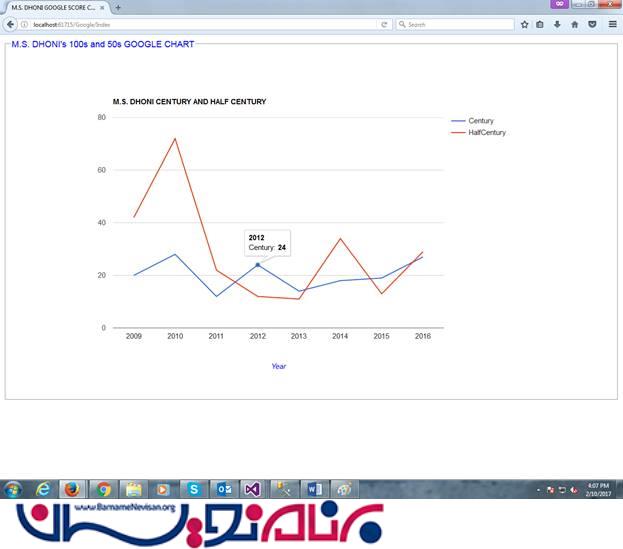Click the fieldset heading "M.S. DHONI's 100s and 50s GOOGLE CHART"
This screenshot has height=549, width=623.
pos(103,44)
